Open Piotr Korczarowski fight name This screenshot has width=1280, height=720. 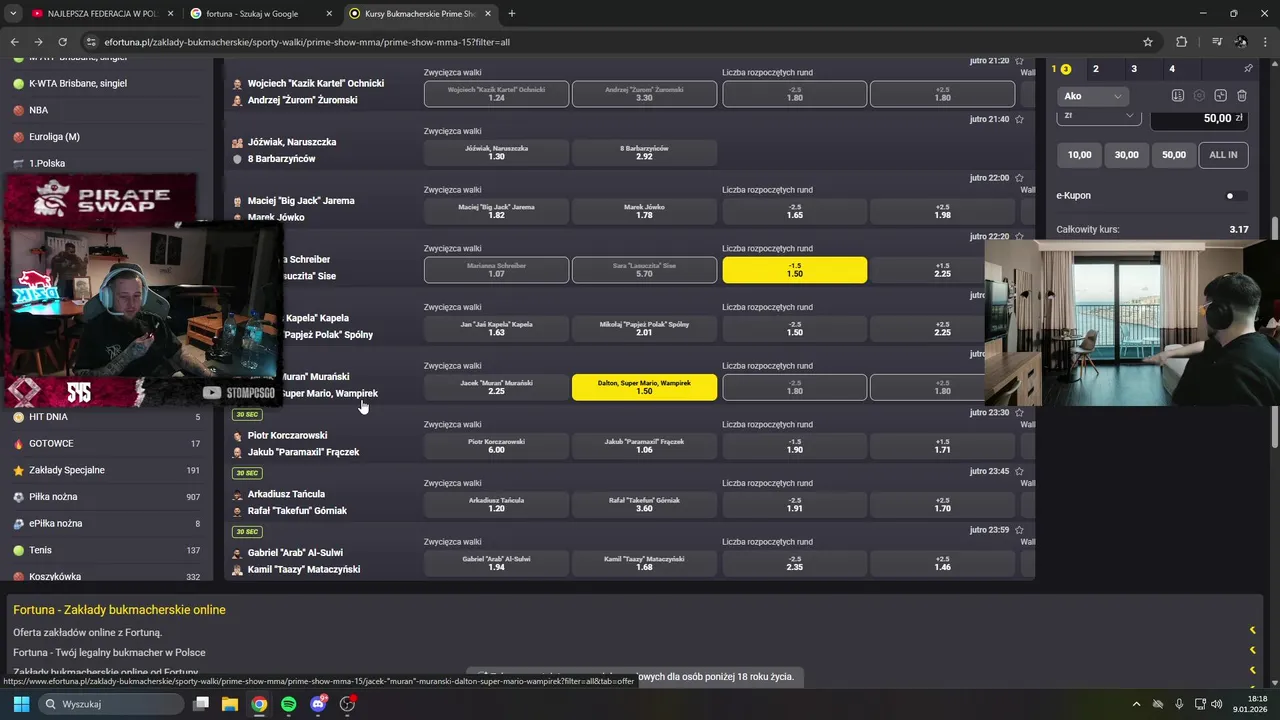click(x=287, y=435)
